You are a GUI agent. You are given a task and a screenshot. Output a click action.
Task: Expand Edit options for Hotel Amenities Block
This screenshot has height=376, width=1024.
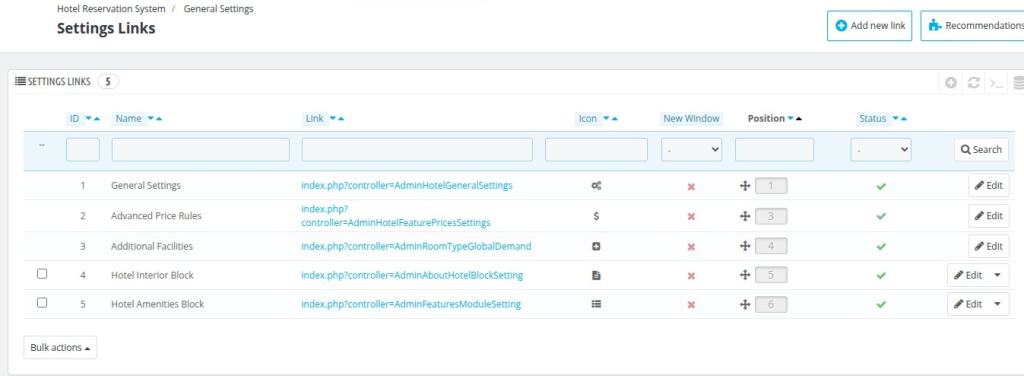(x=998, y=304)
